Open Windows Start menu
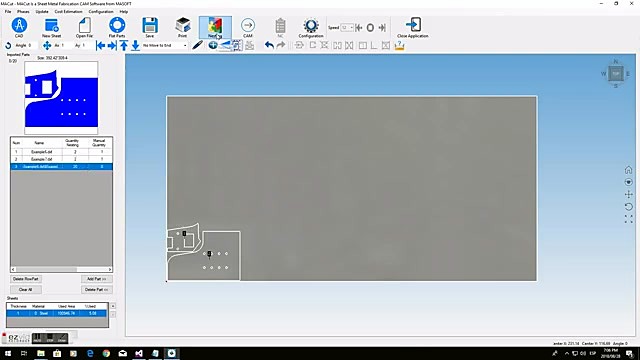The image size is (640, 360). pos(8,353)
